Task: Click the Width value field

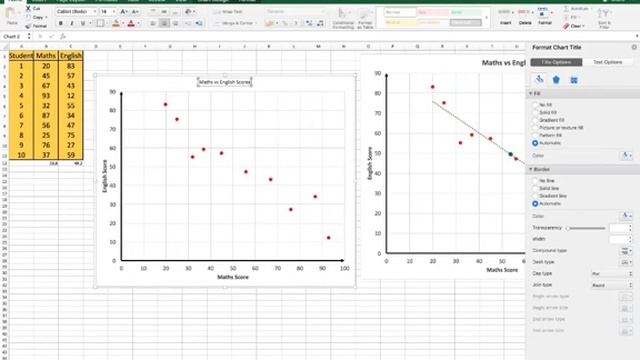Action: click(620, 239)
